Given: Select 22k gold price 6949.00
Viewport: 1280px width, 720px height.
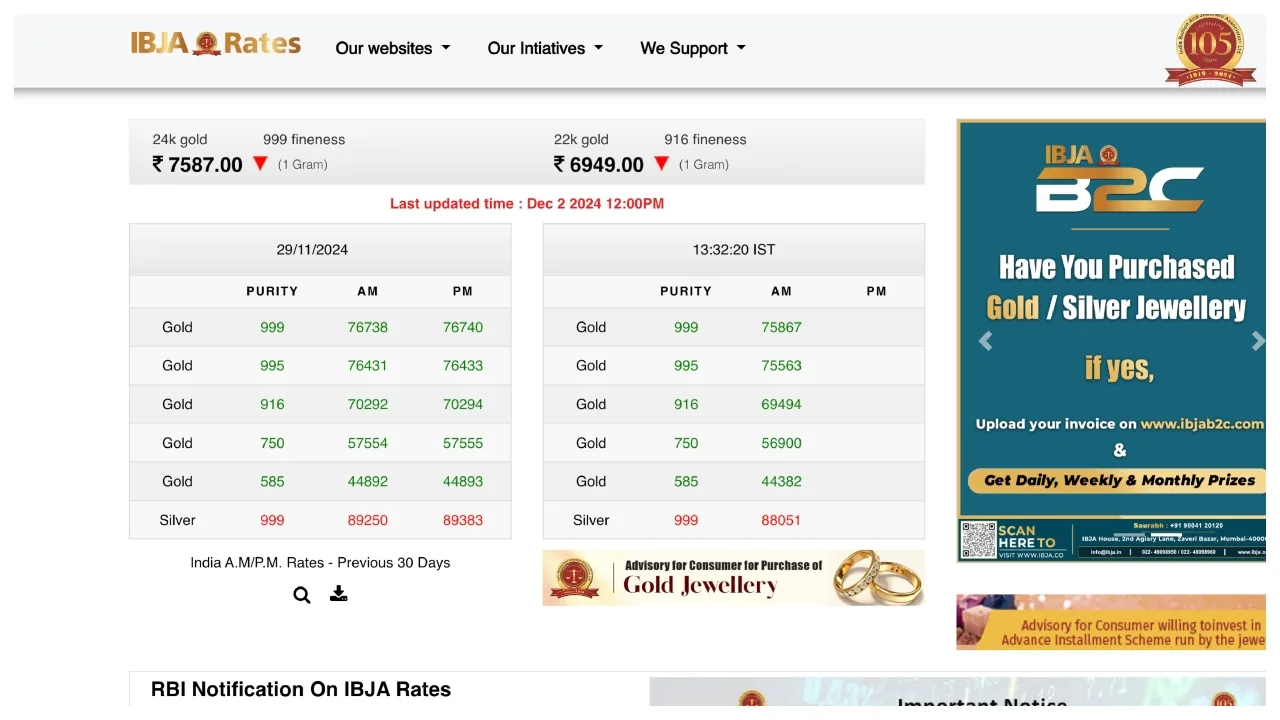Looking at the screenshot, I should [598, 165].
